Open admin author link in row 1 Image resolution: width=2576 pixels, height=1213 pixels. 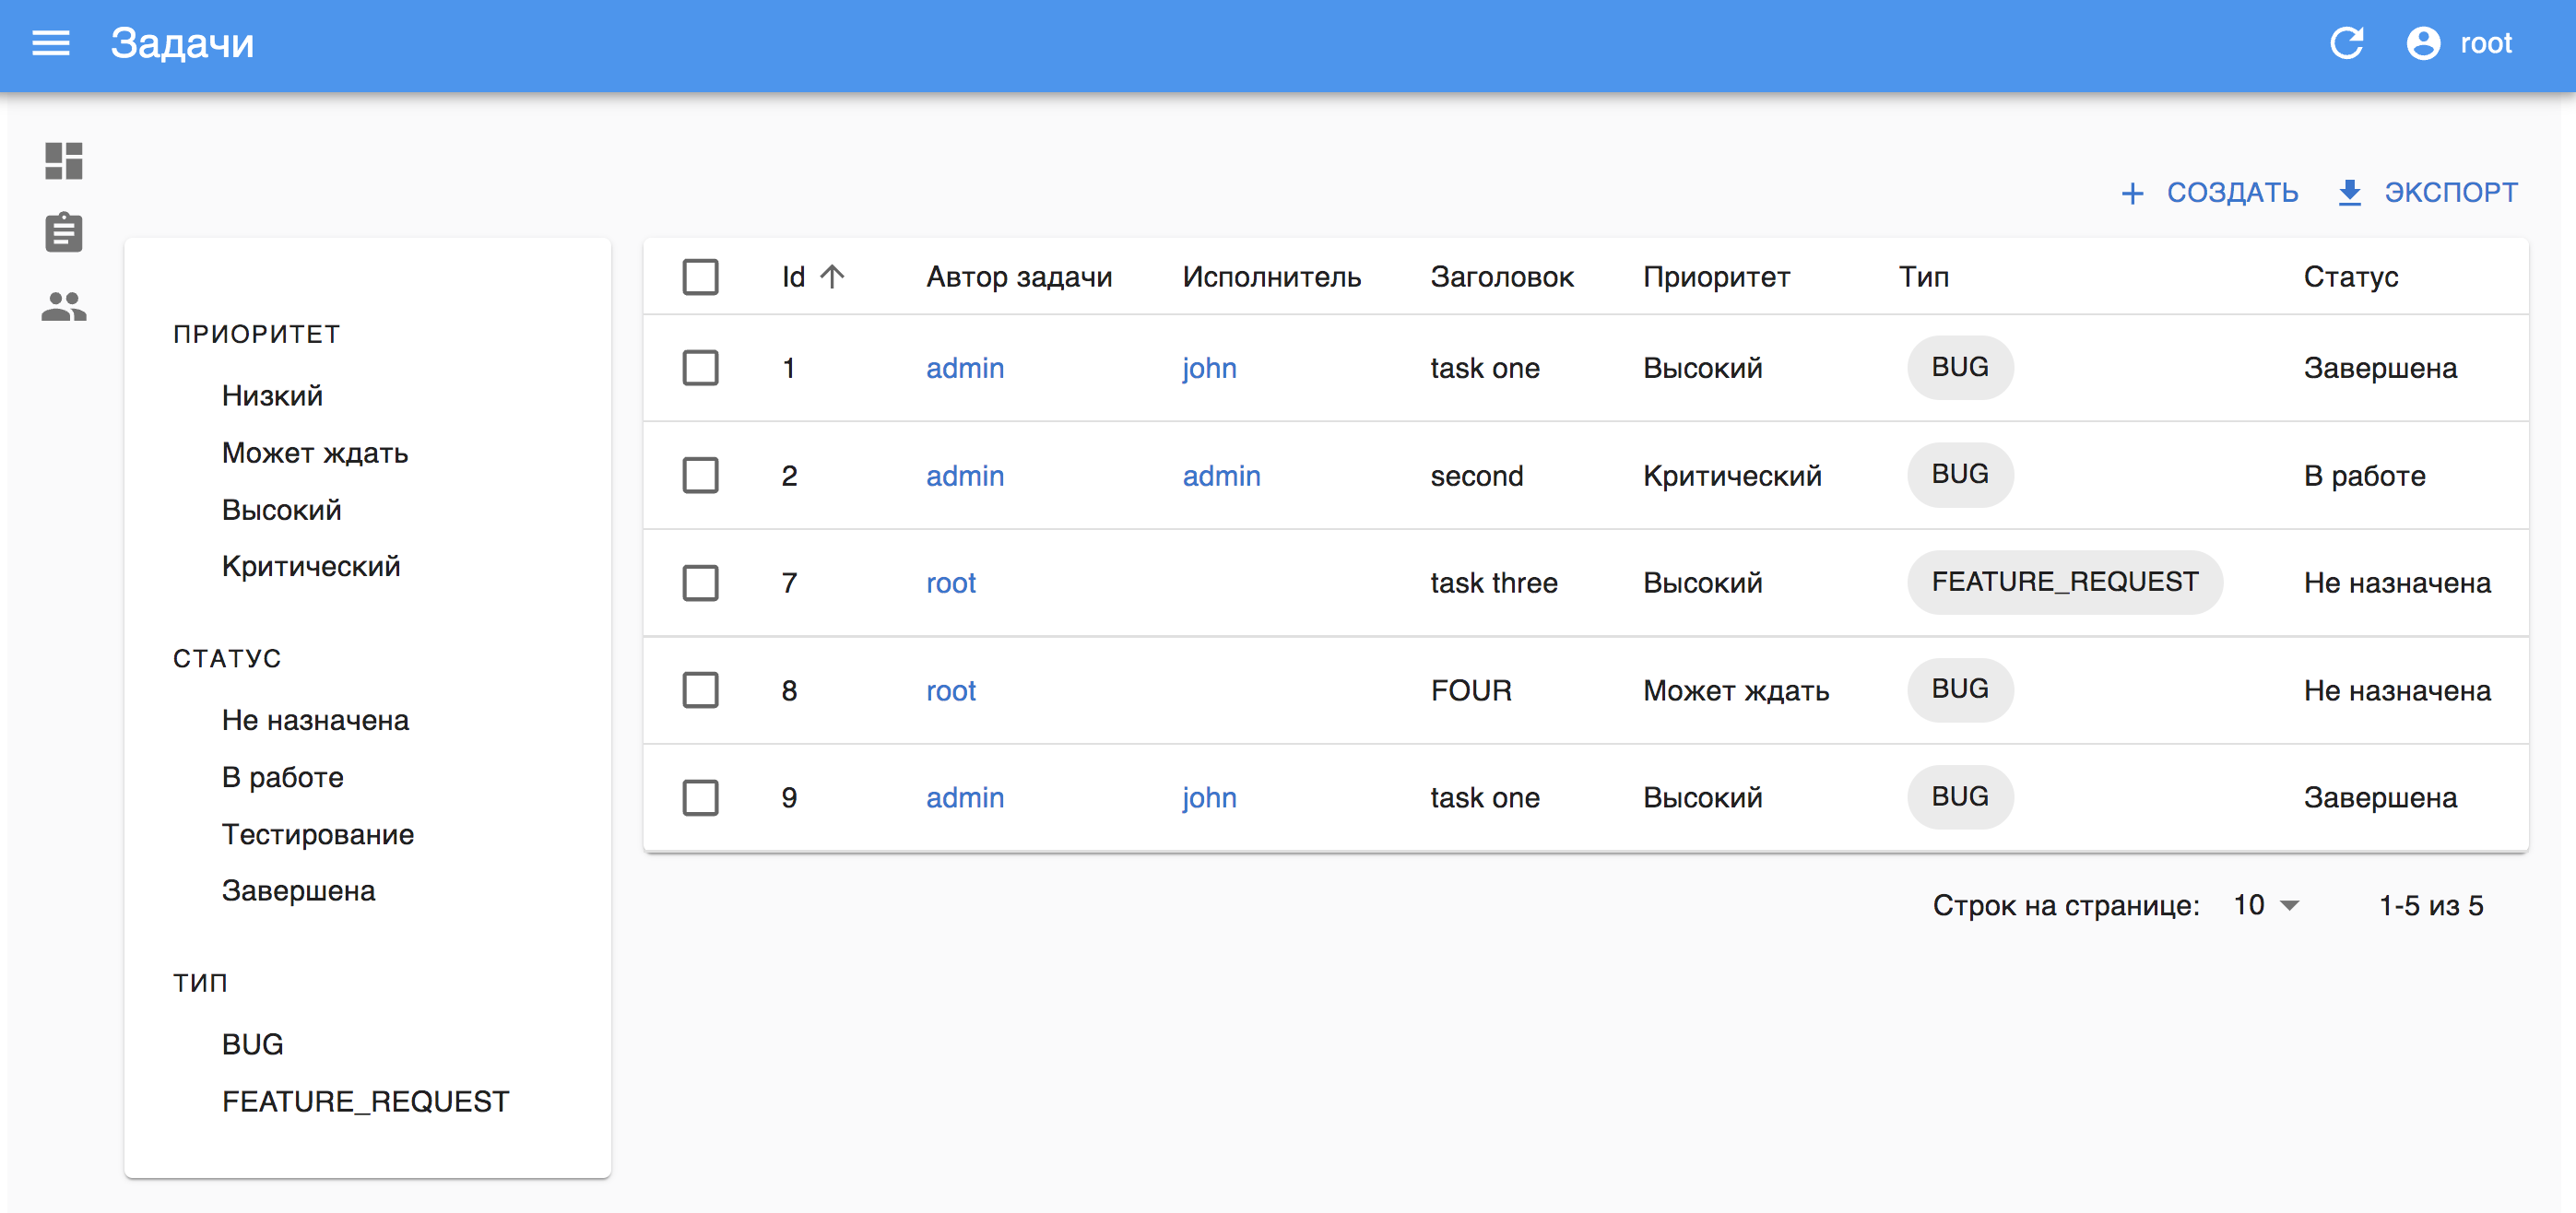click(x=964, y=368)
